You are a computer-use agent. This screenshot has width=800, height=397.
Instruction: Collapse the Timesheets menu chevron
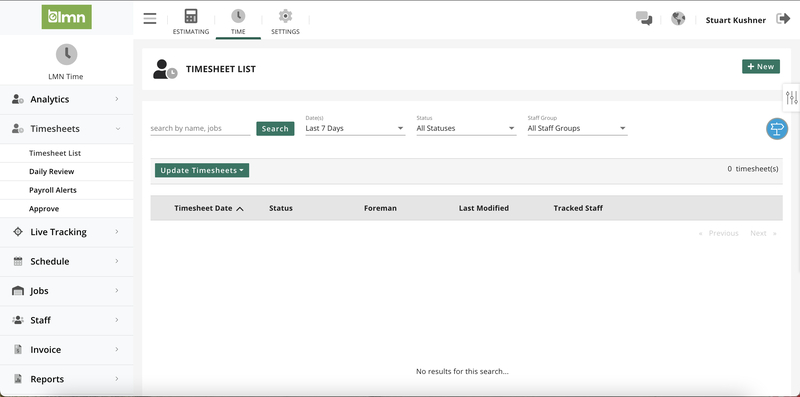[x=118, y=129]
